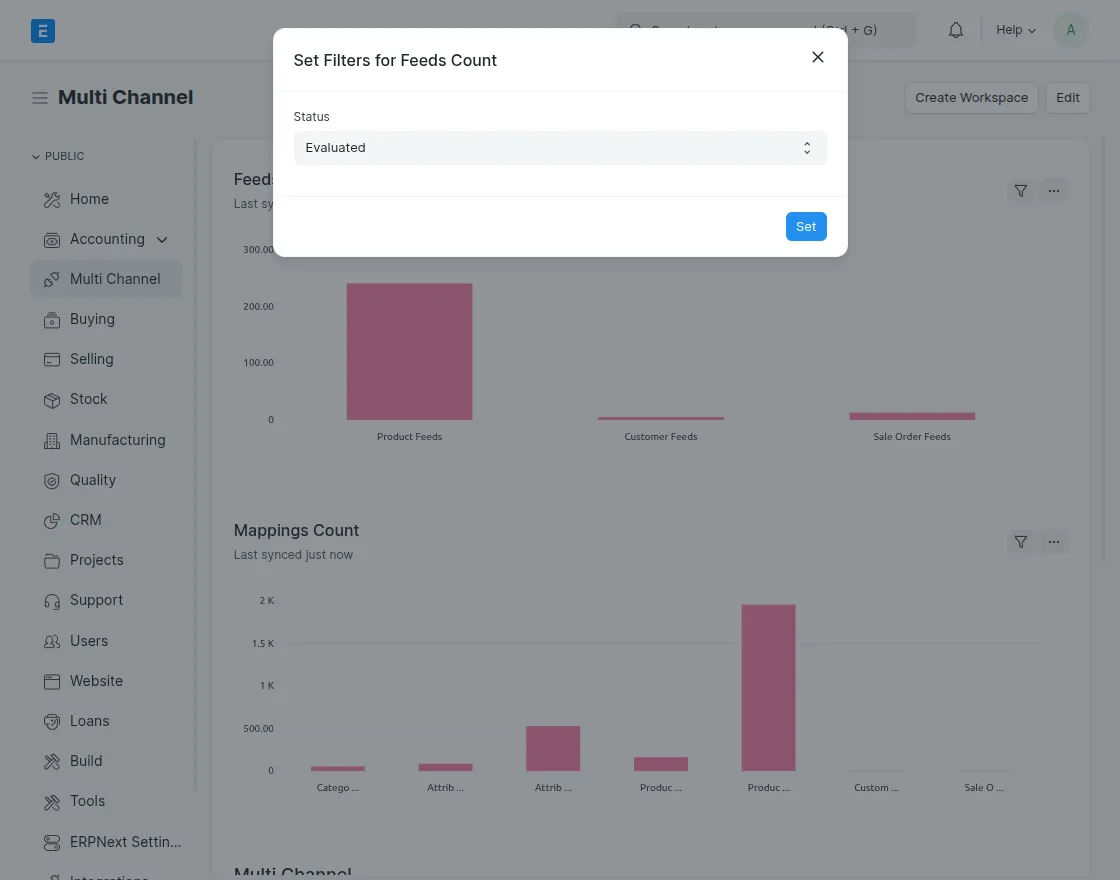Select the Stock cube icon in sidebar
This screenshot has width=1120, height=880.
pyautogui.click(x=52, y=399)
